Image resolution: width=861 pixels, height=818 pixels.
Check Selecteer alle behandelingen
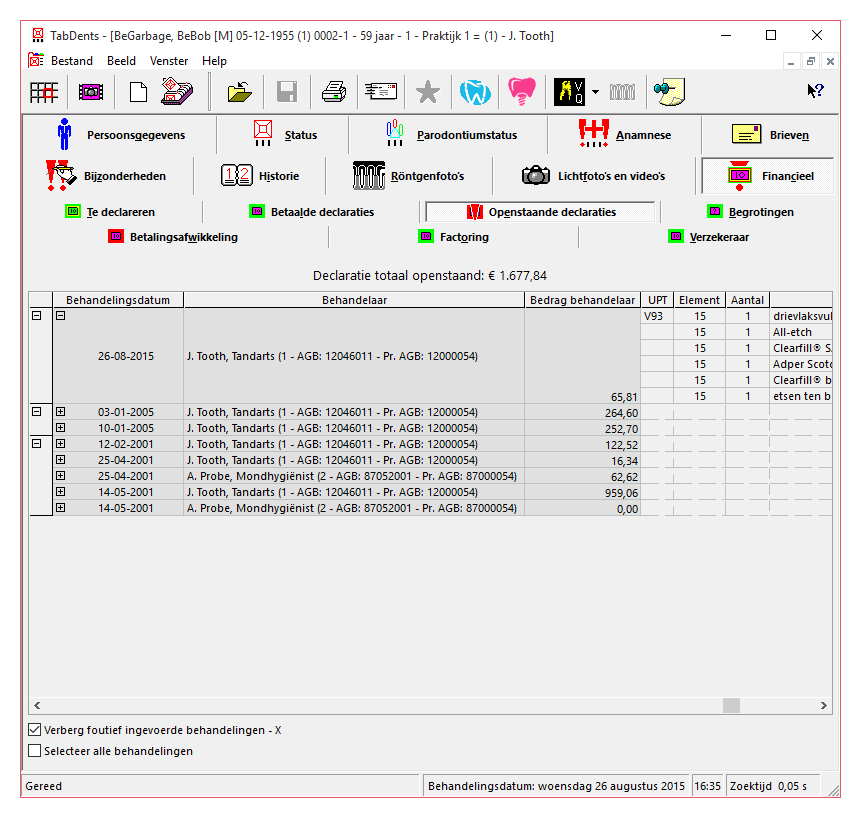[x=35, y=750]
